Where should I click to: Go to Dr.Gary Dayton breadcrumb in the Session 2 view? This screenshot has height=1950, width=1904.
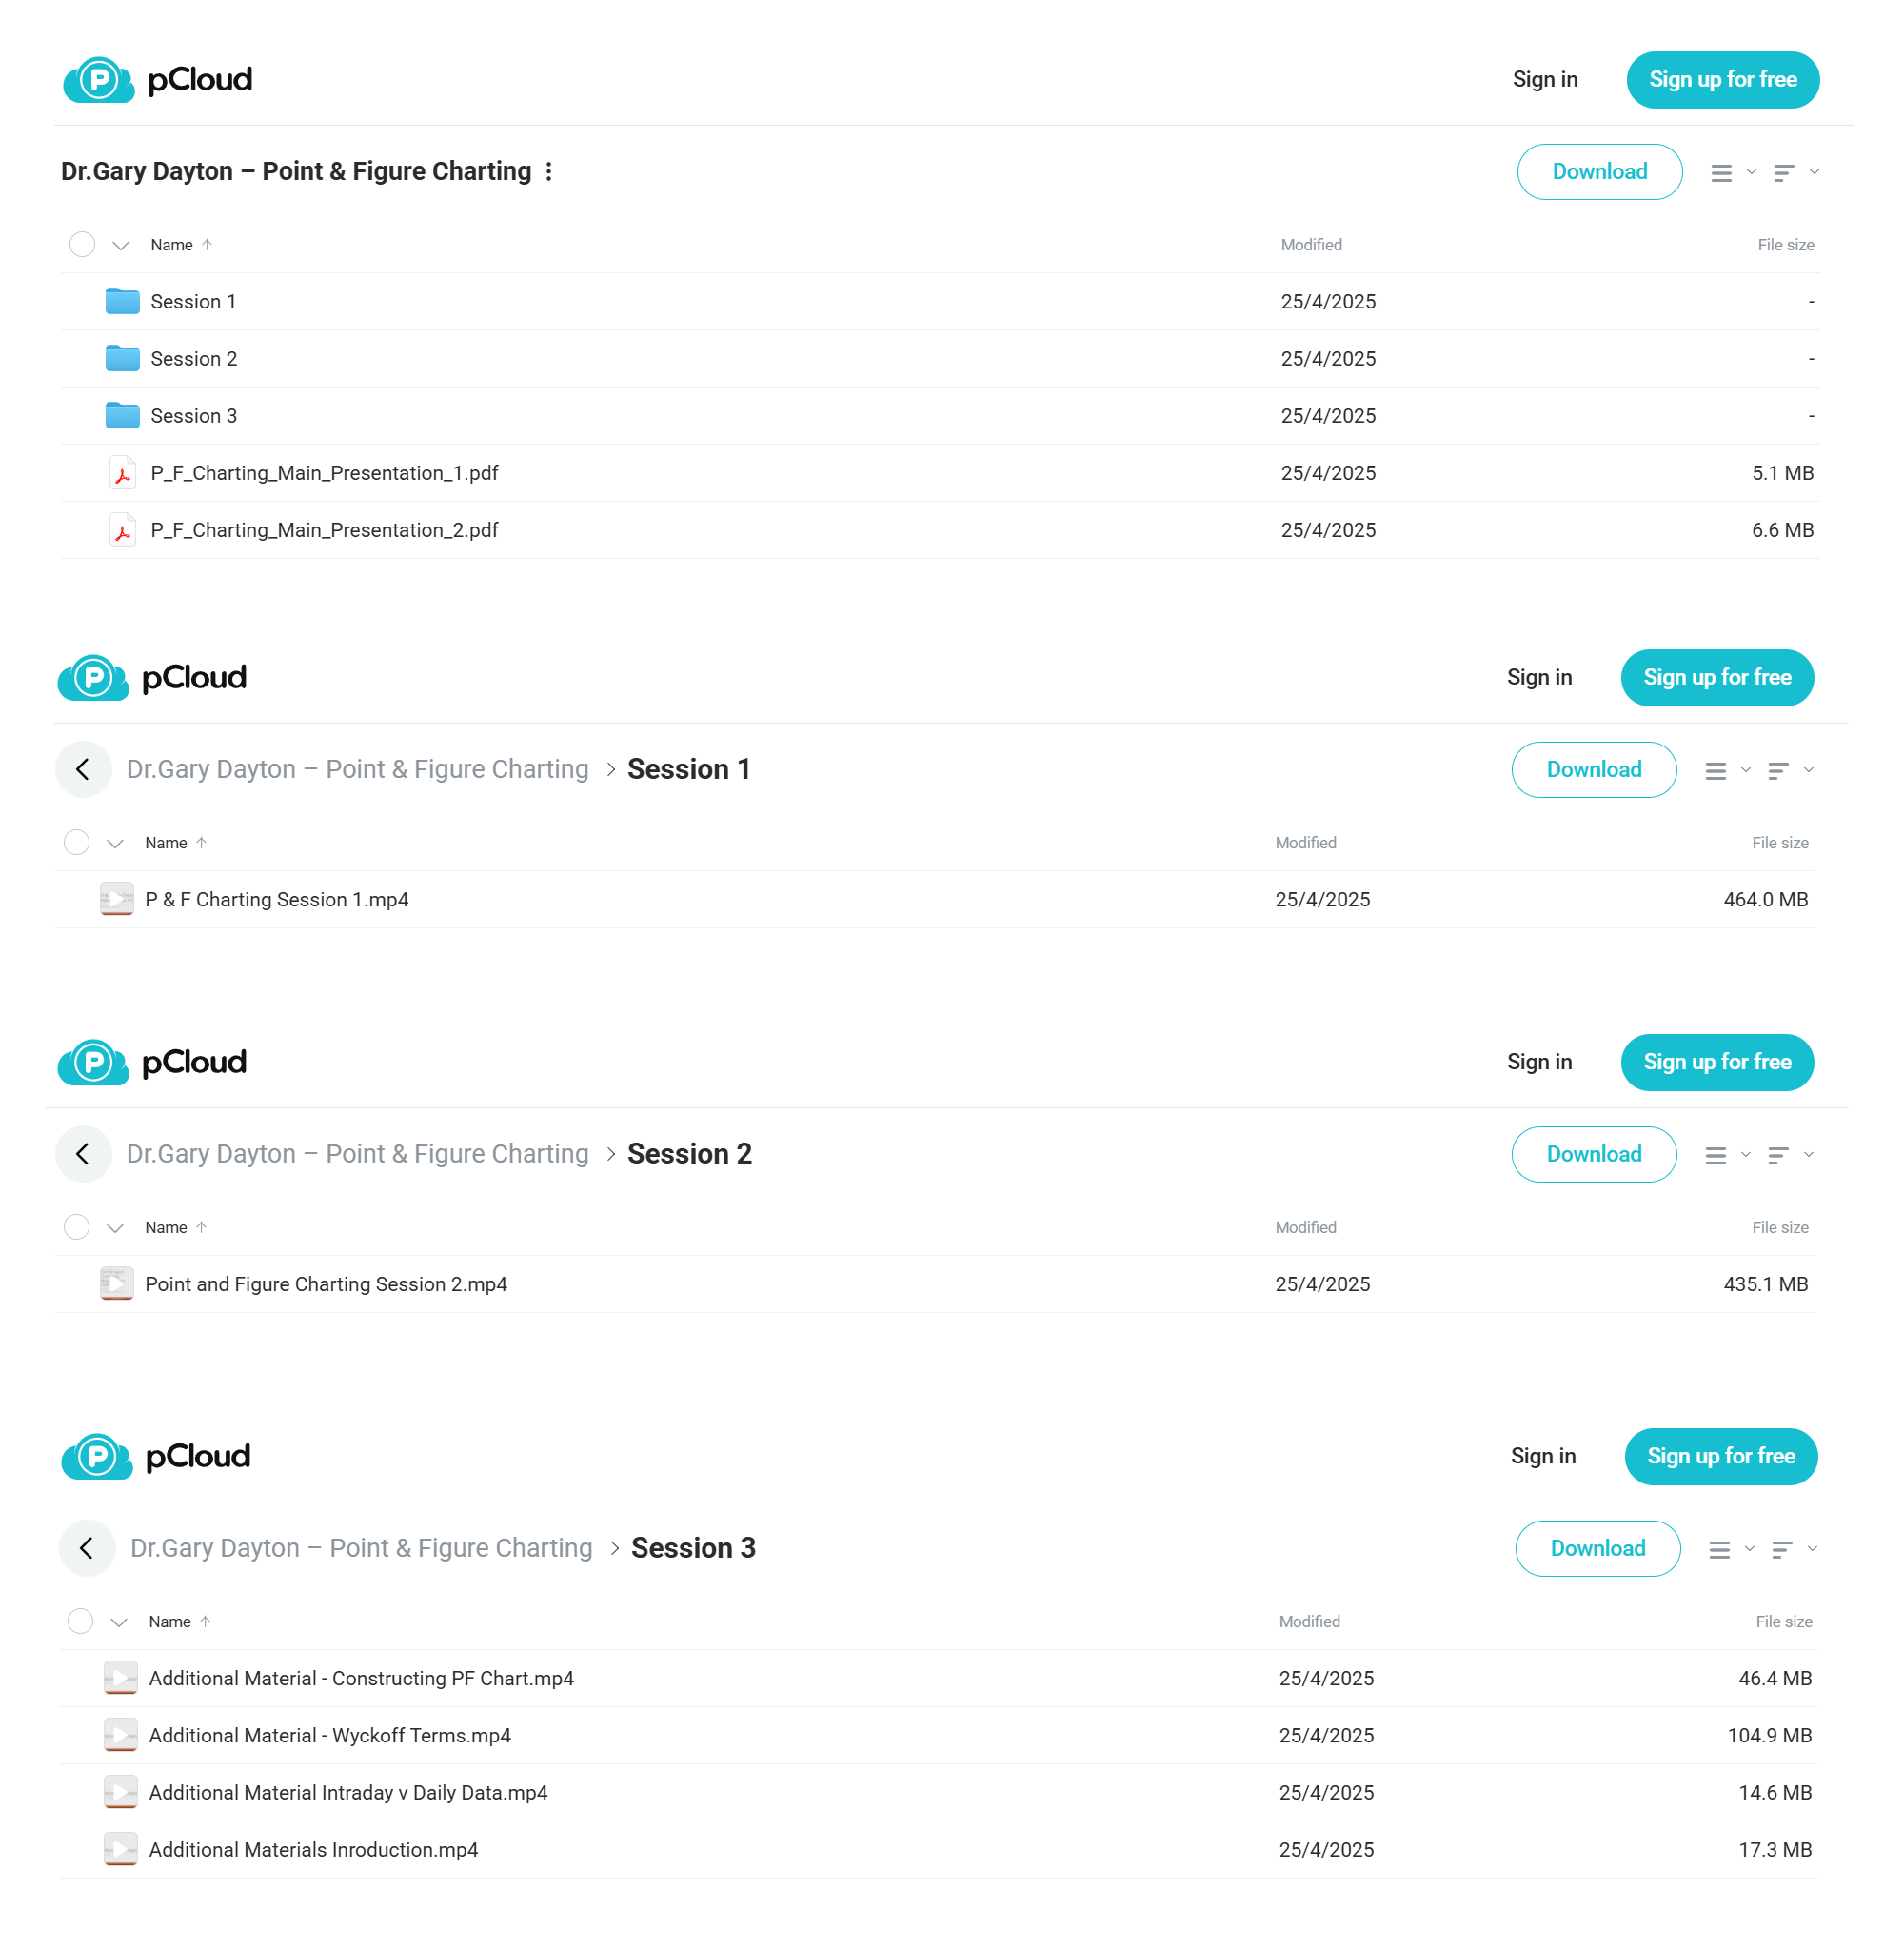tap(357, 1154)
